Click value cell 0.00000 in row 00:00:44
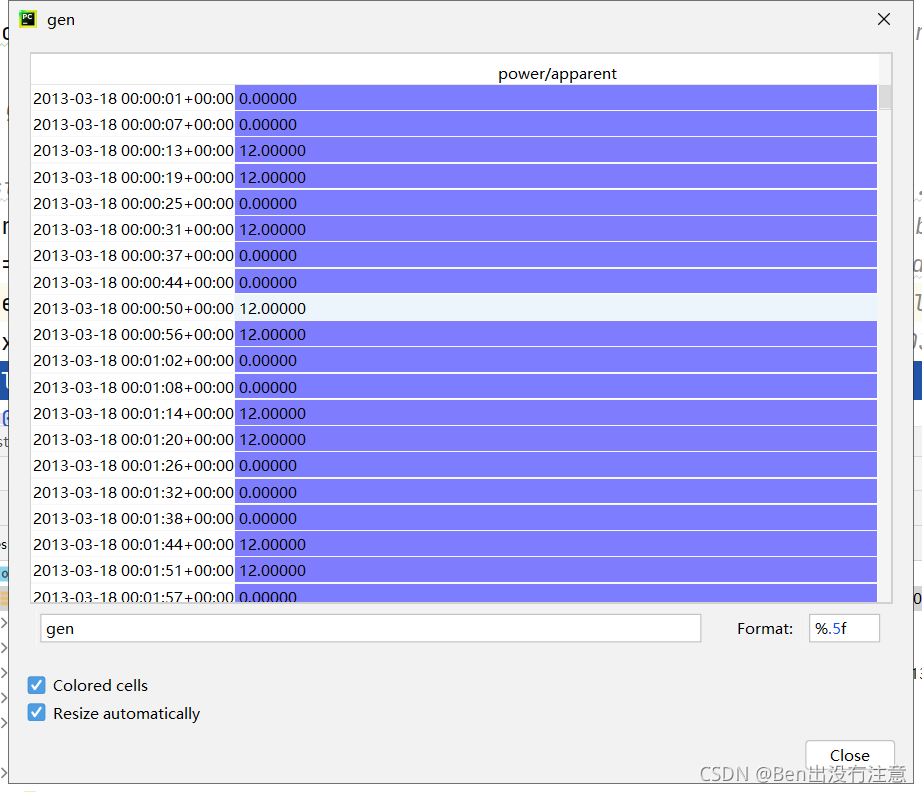922x792 pixels. (x=556, y=282)
